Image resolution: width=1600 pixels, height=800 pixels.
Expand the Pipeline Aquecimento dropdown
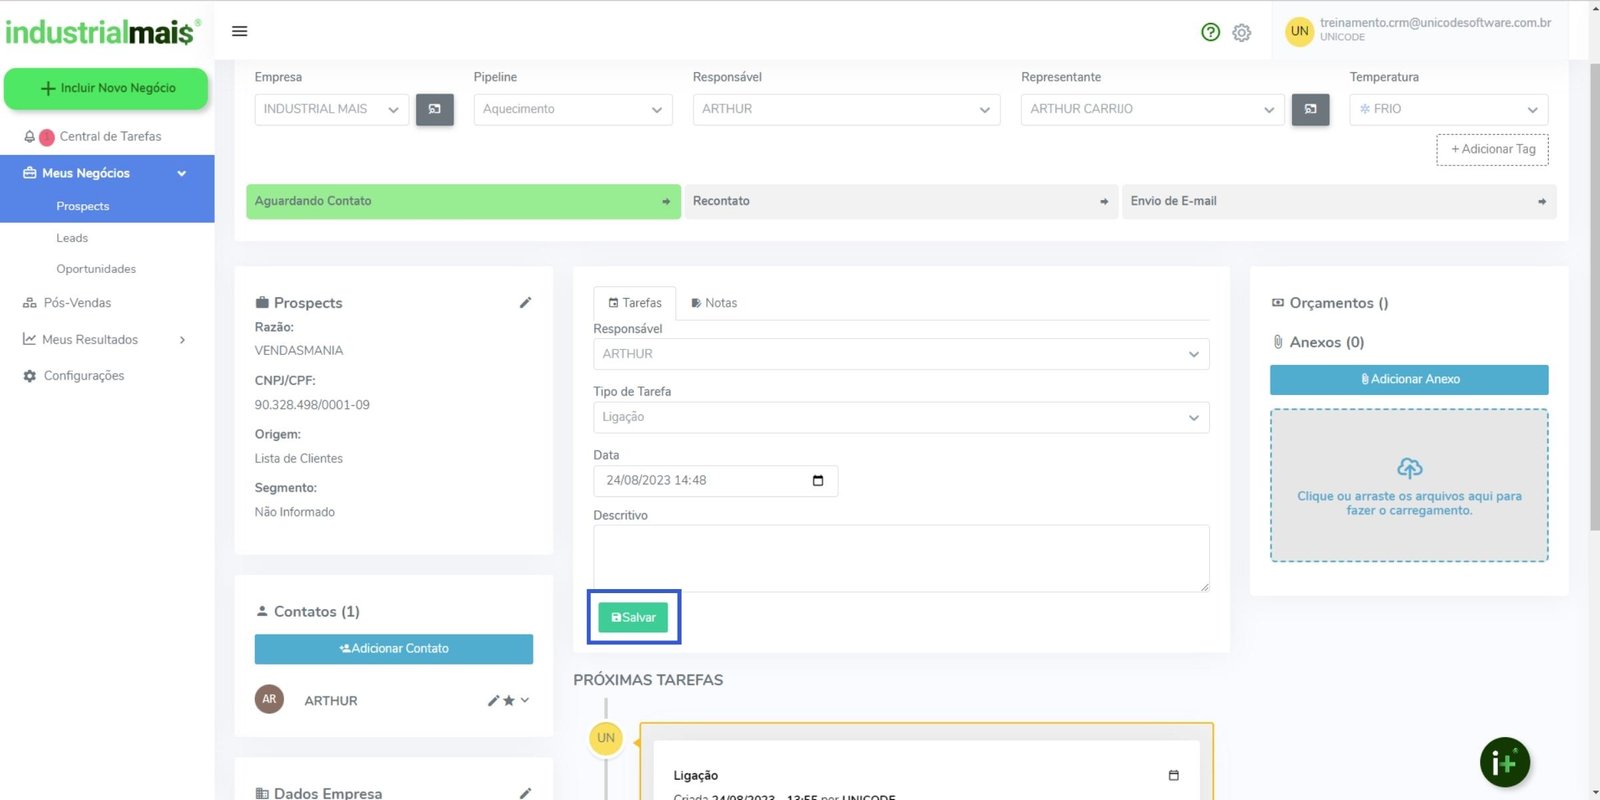(572, 109)
